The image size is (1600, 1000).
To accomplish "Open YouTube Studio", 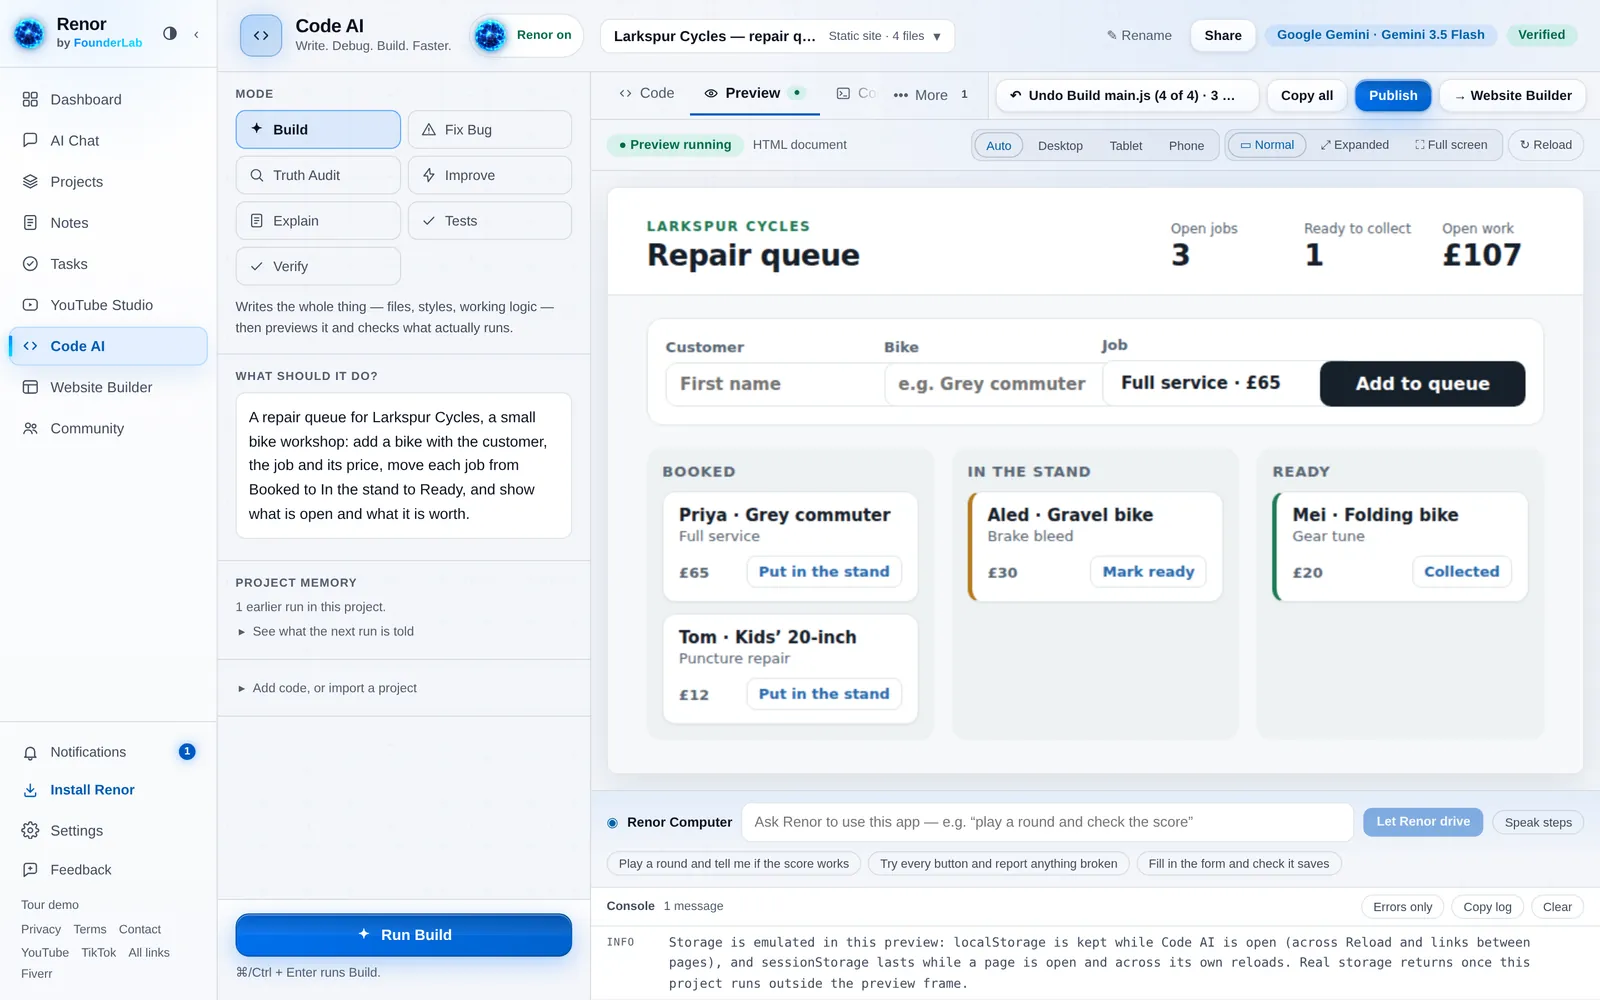I will [108, 305].
